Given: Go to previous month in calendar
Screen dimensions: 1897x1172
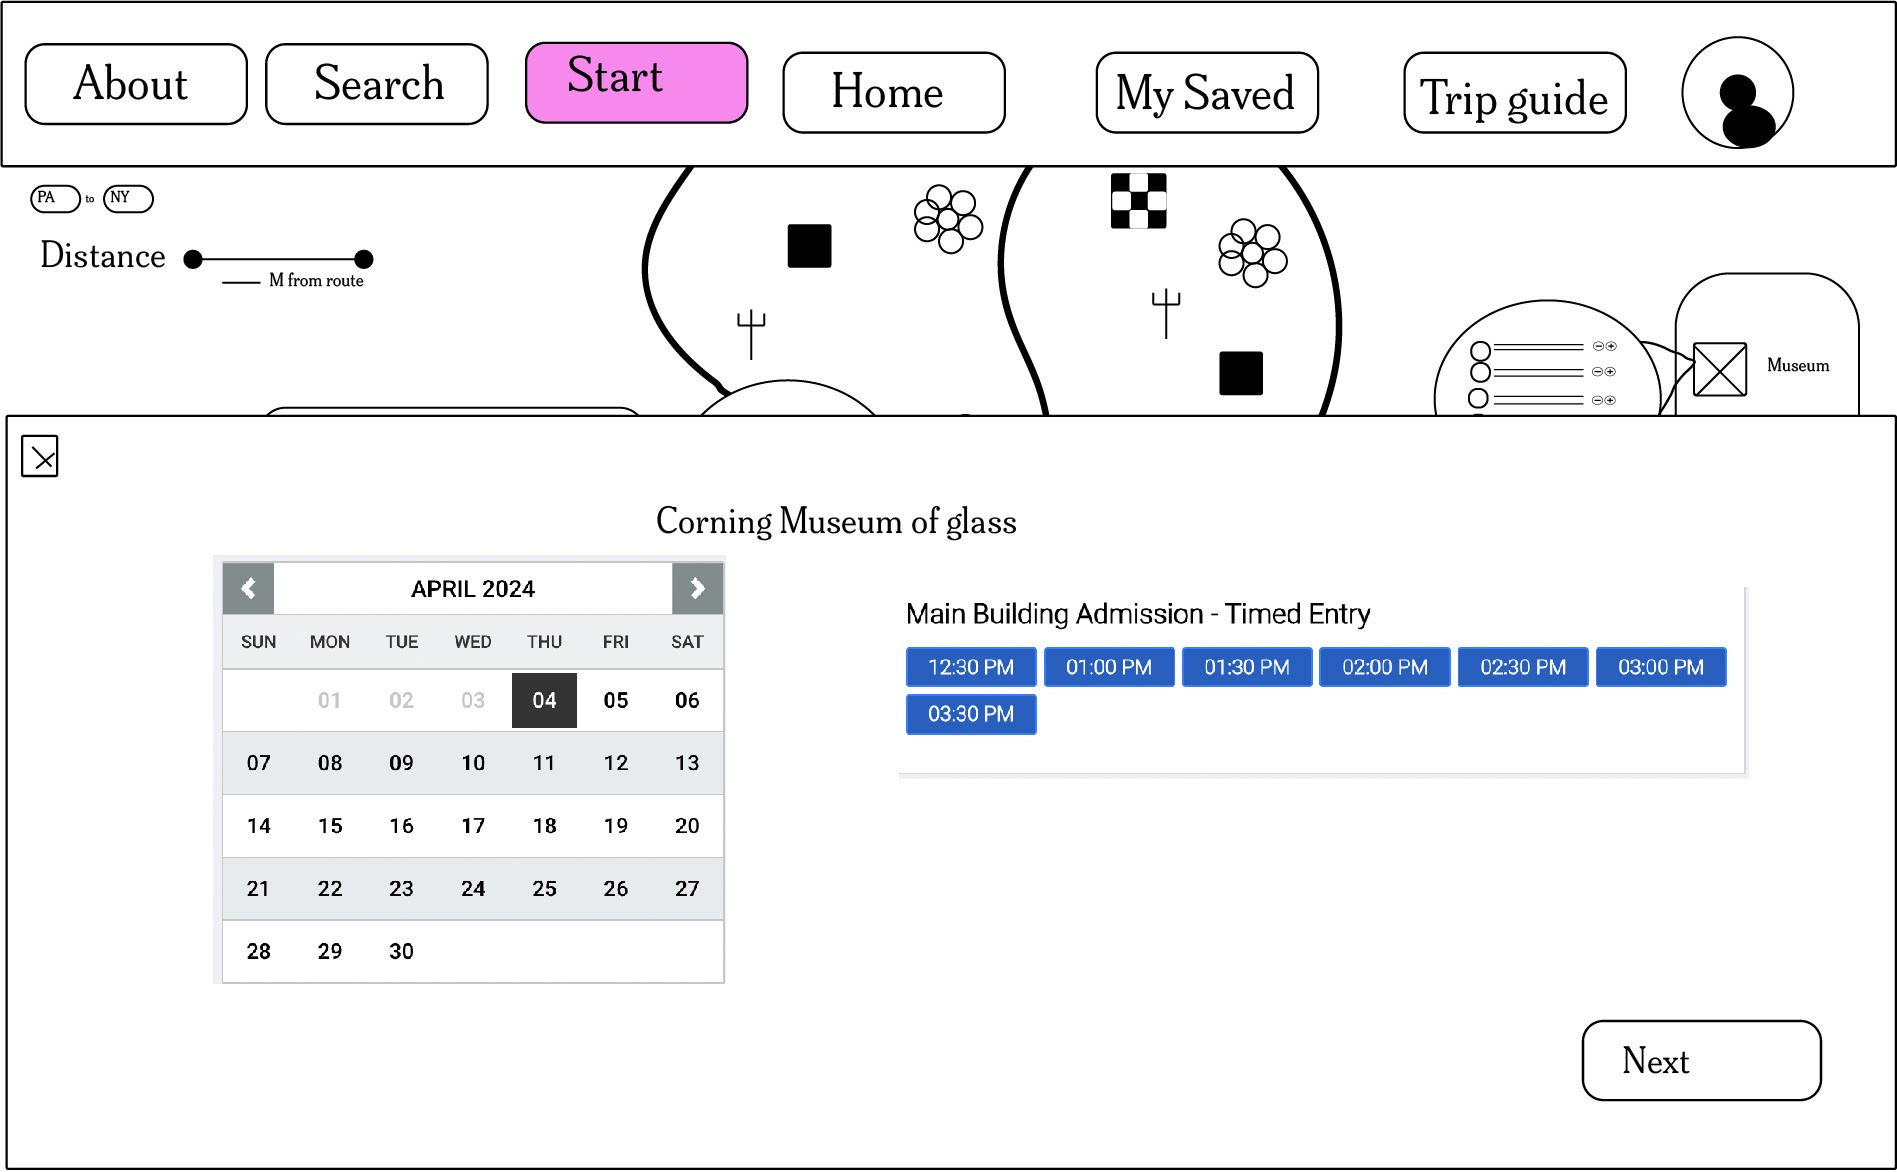Looking at the screenshot, I should (x=249, y=588).
